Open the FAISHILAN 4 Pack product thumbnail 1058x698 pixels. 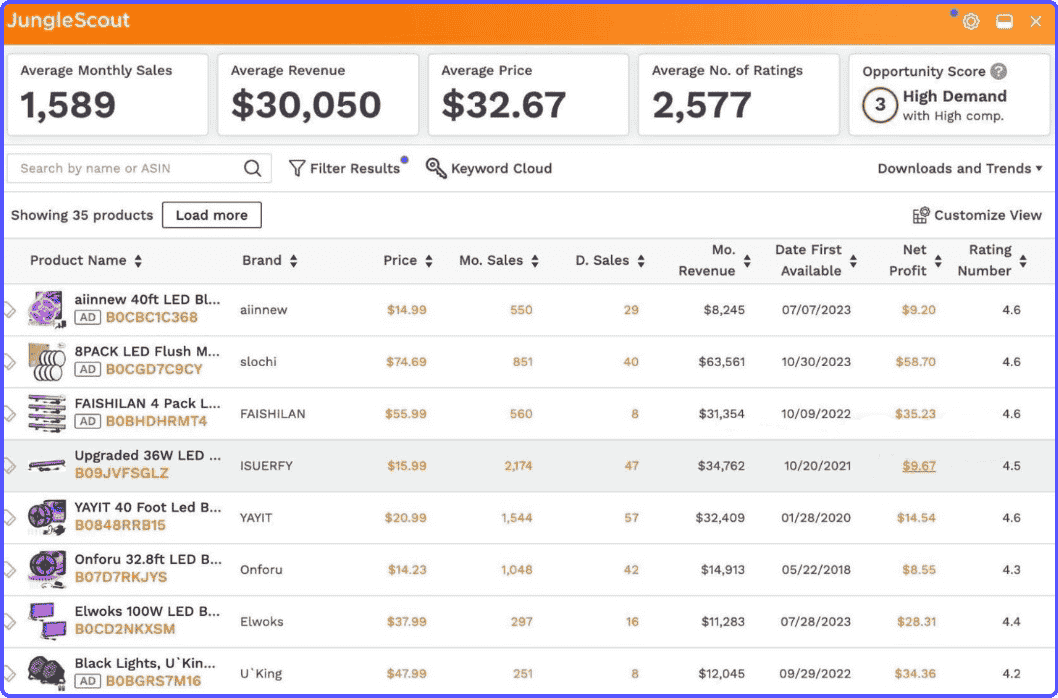(x=47, y=413)
